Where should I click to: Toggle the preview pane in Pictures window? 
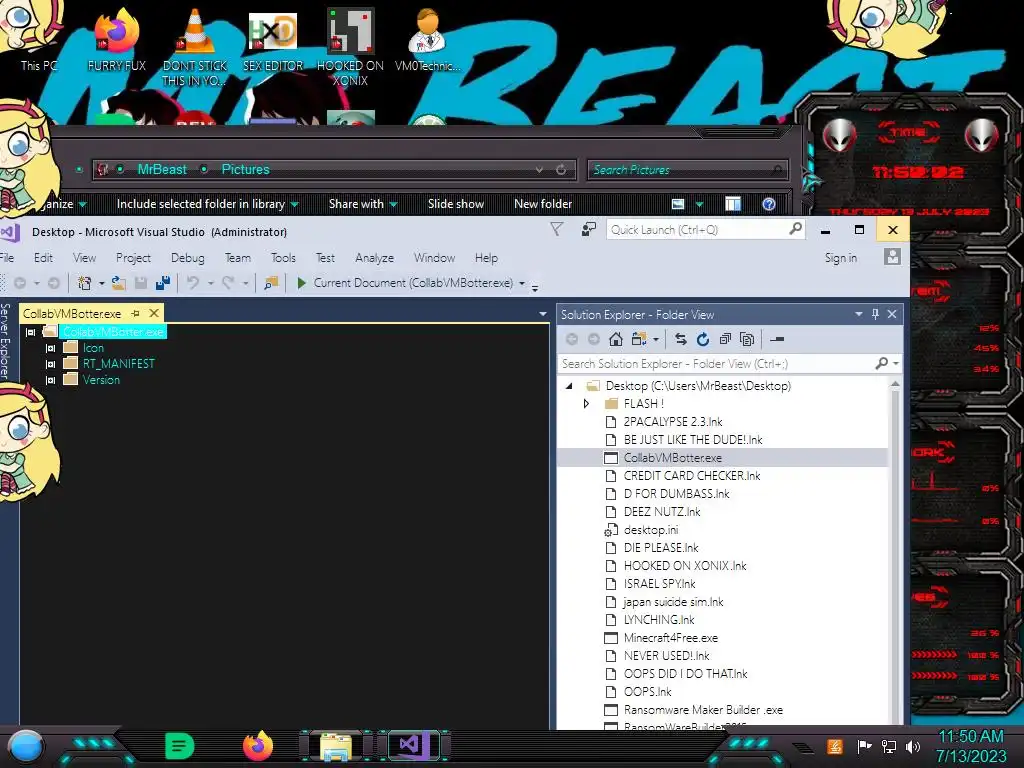coord(733,204)
